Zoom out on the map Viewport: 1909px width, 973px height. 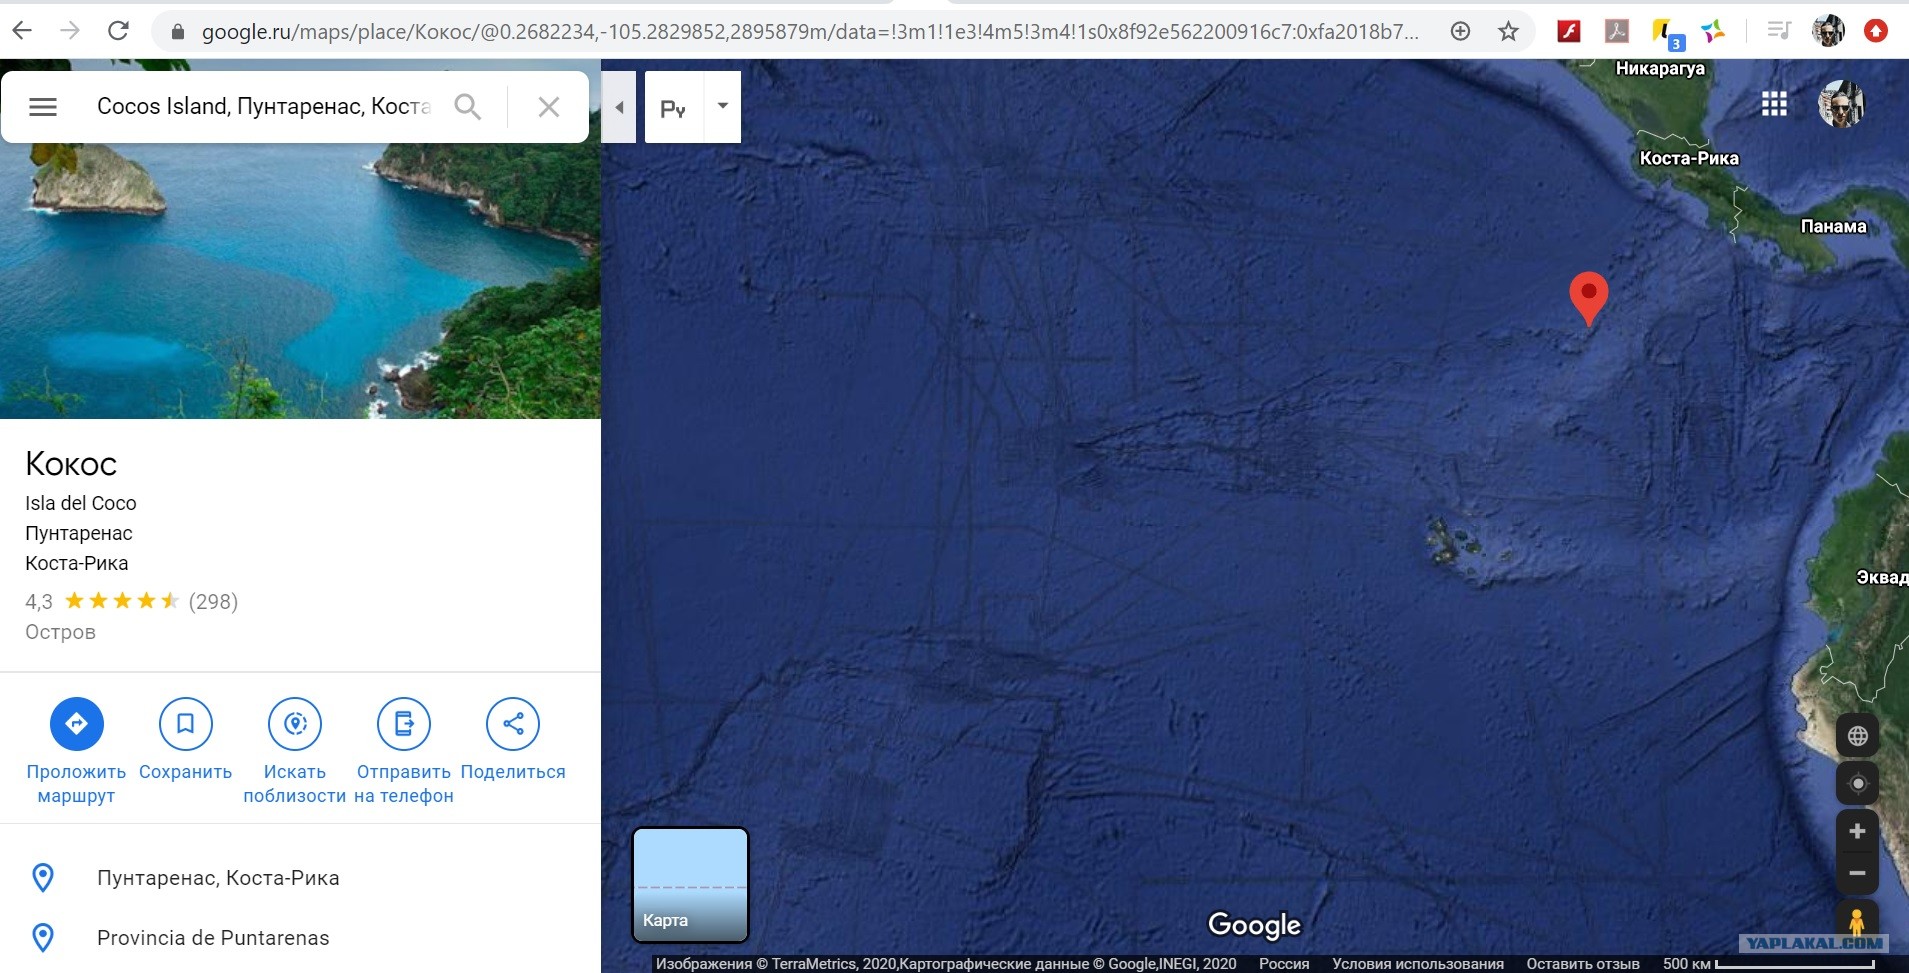click(x=1857, y=873)
